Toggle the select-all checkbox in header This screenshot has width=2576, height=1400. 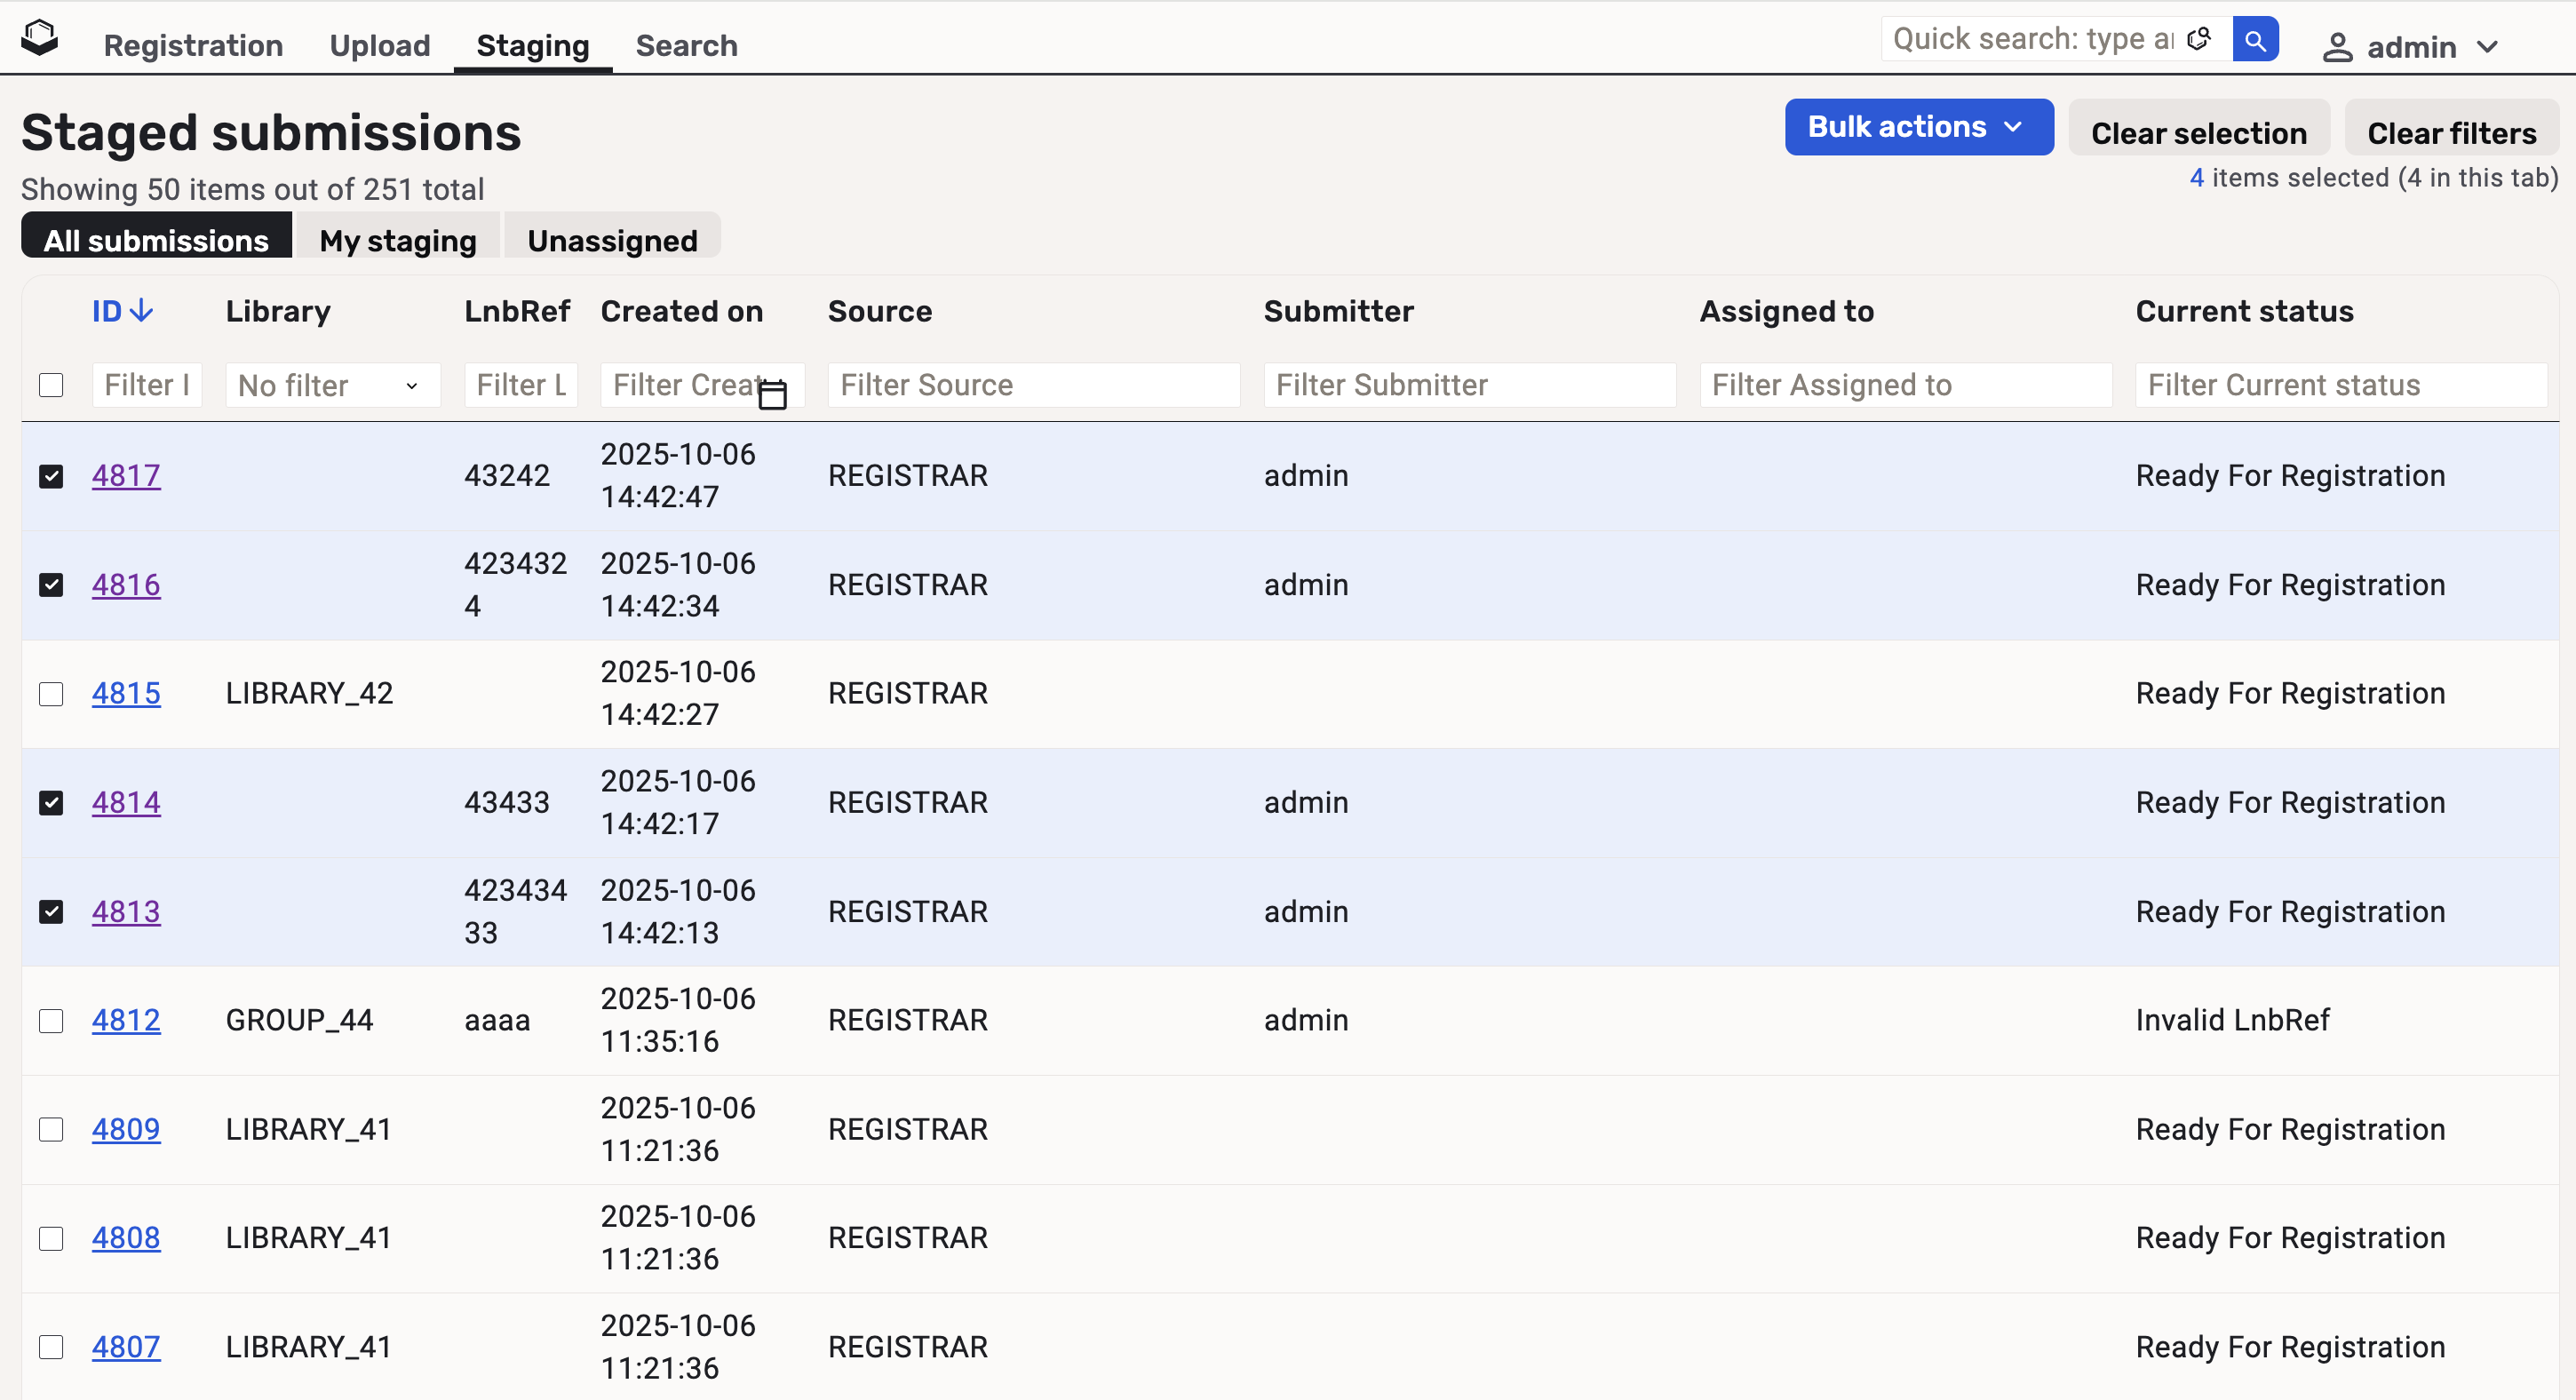click(x=51, y=386)
